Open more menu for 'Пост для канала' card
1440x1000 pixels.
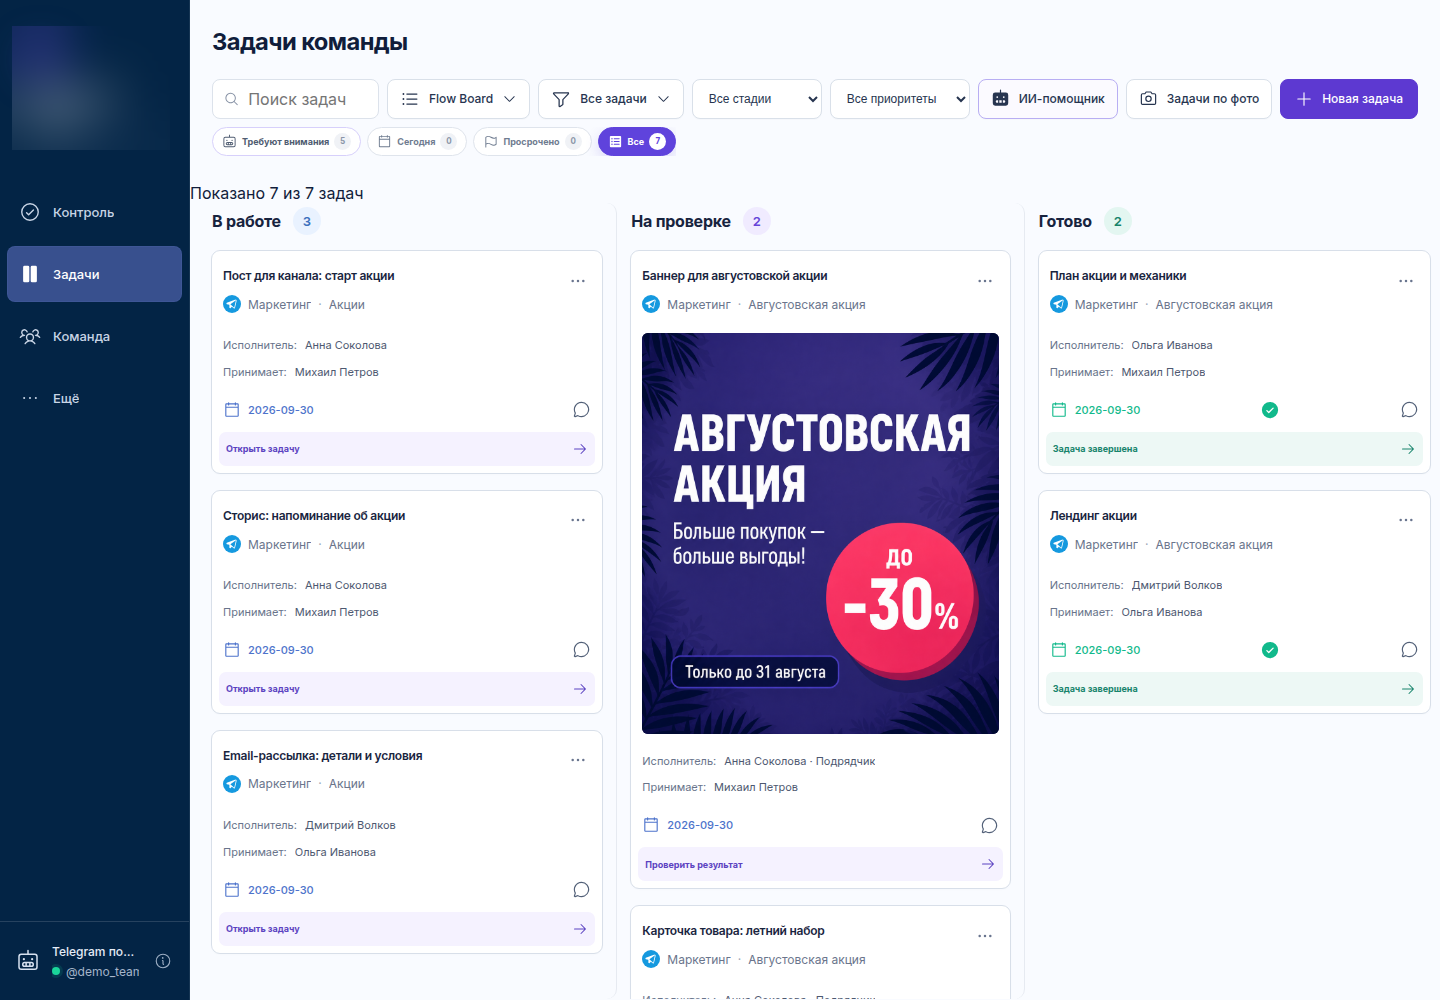(x=578, y=281)
